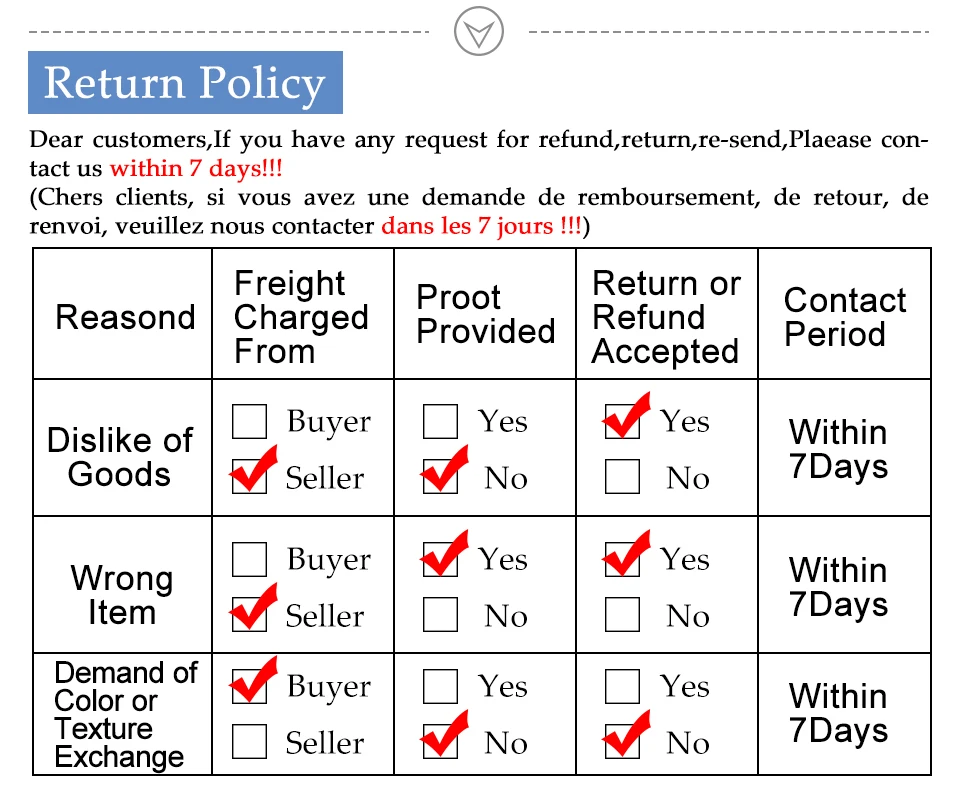Check proof Yes box for Dislike of Goods
Viewport: 960px width, 789px height.
(440, 421)
